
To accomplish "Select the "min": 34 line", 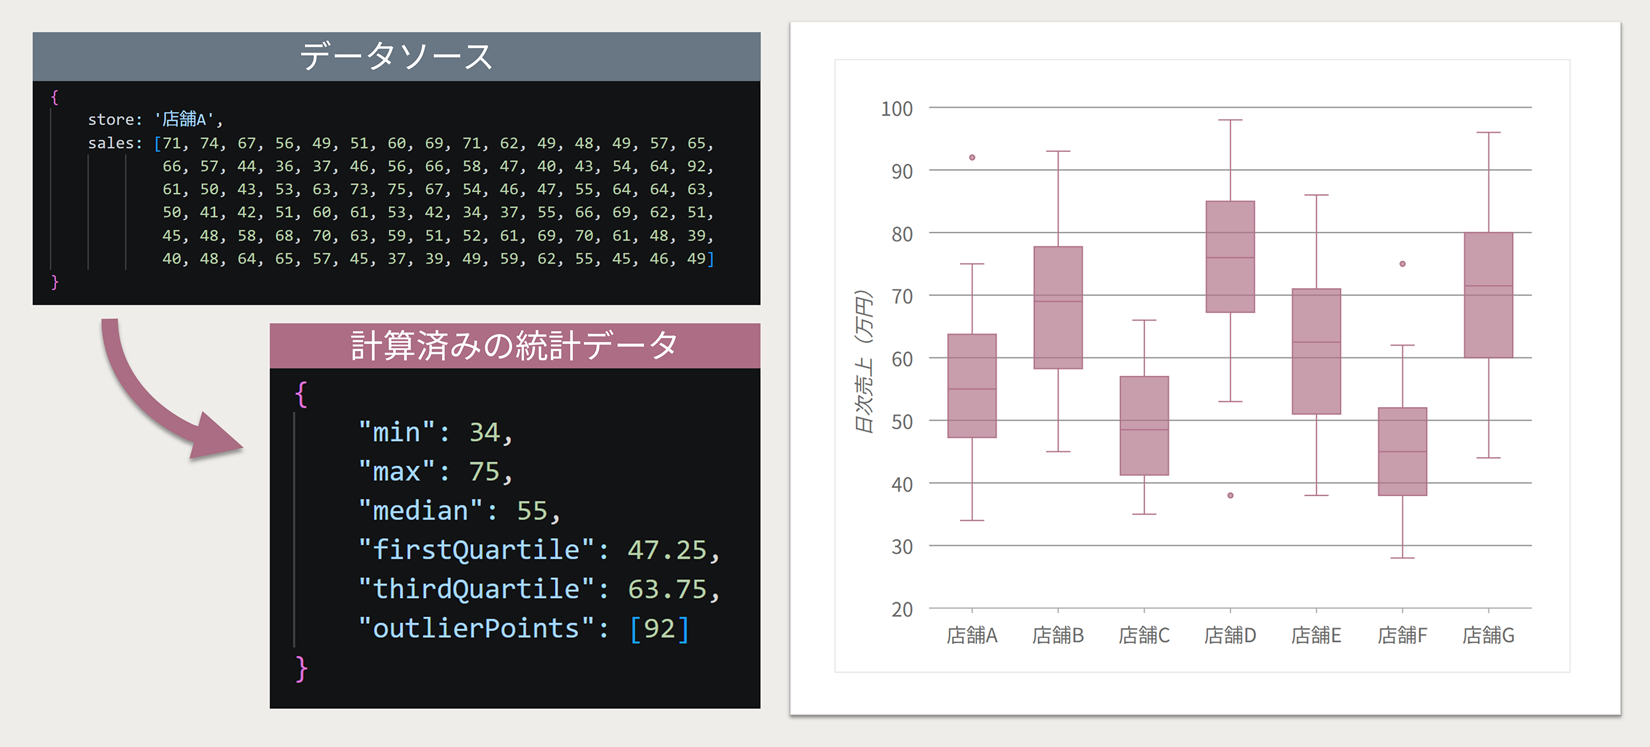I will pyautogui.click(x=436, y=432).
